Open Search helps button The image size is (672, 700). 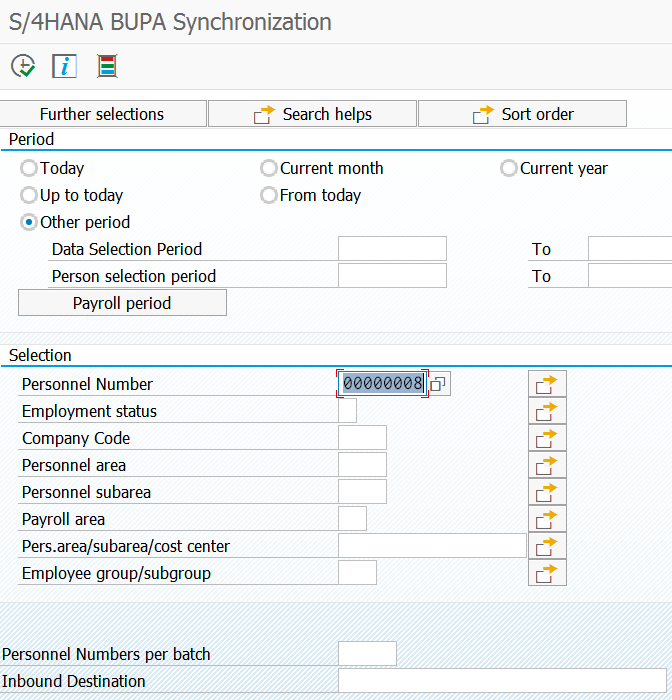coord(313,114)
